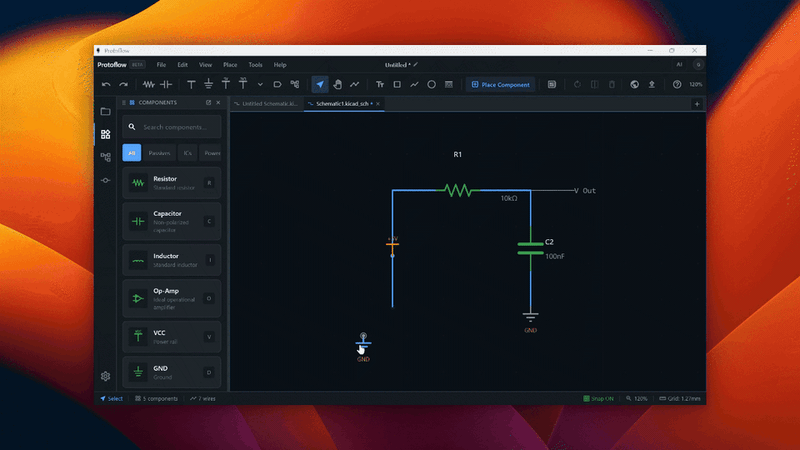800x450 pixels.
Task: Select the Text tool in the toolbar
Action: pos(380,85)
